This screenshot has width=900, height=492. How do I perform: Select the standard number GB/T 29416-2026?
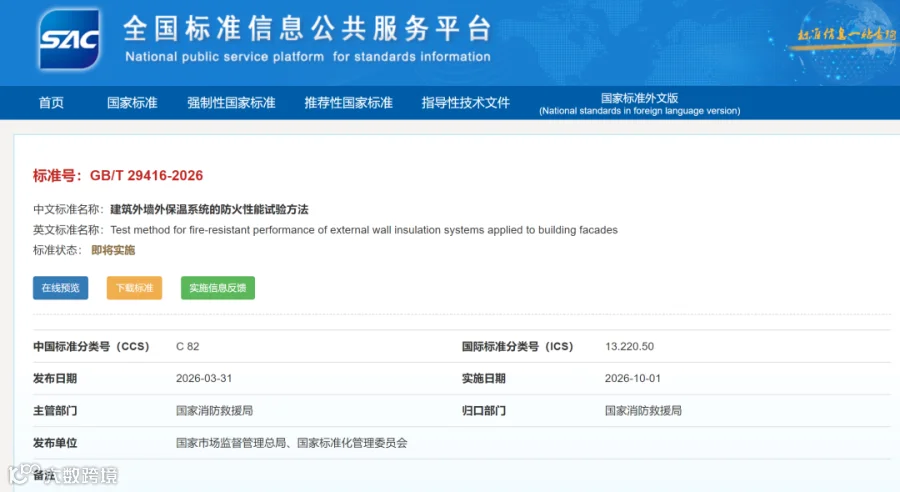click(146, 176)
